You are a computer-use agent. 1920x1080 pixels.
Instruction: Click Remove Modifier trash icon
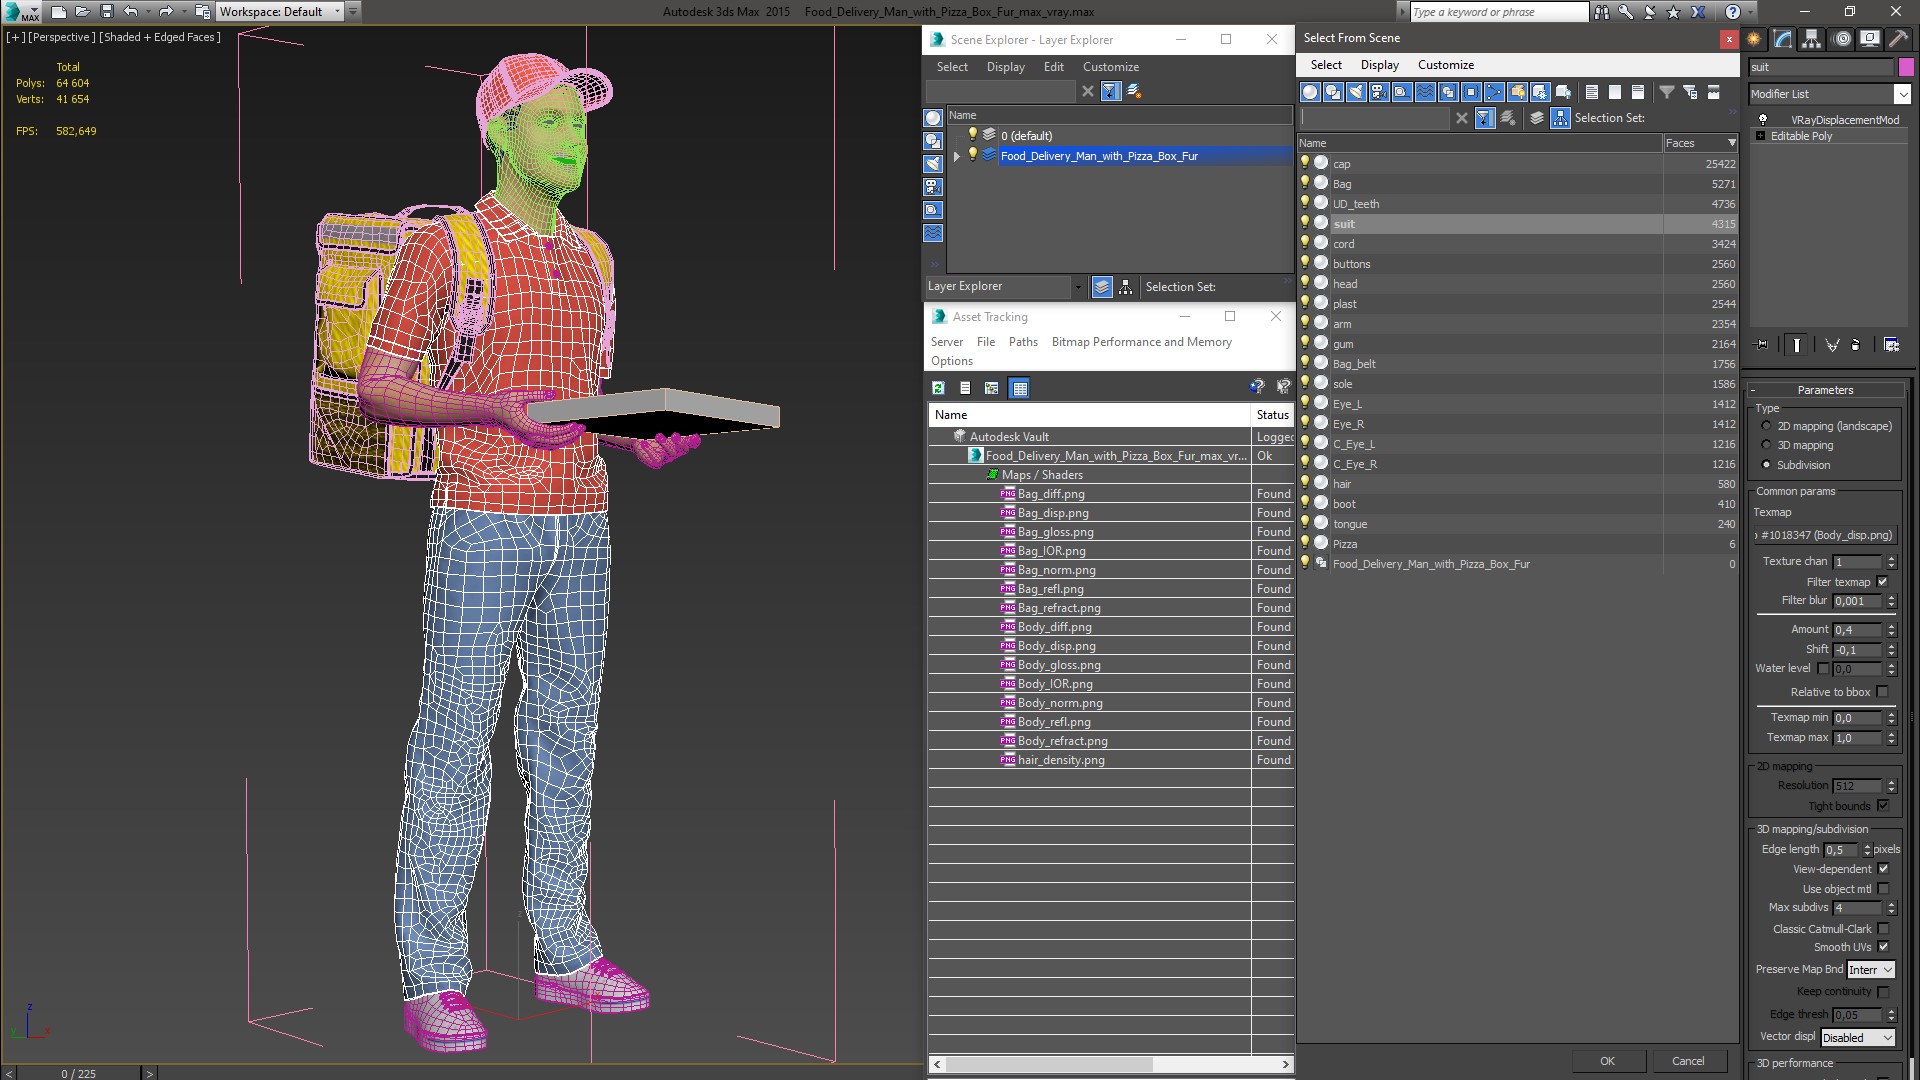pos(1856,345)
